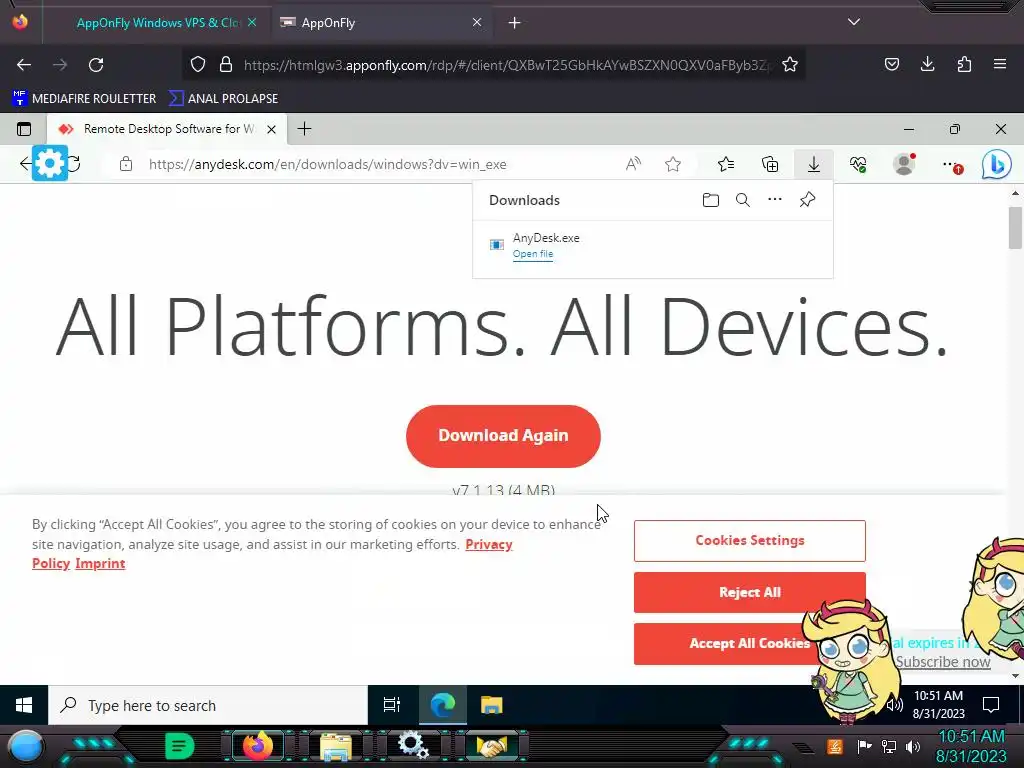Click host tray network icon
This screenshot has width=1024, height=768.
coord(888,746)
